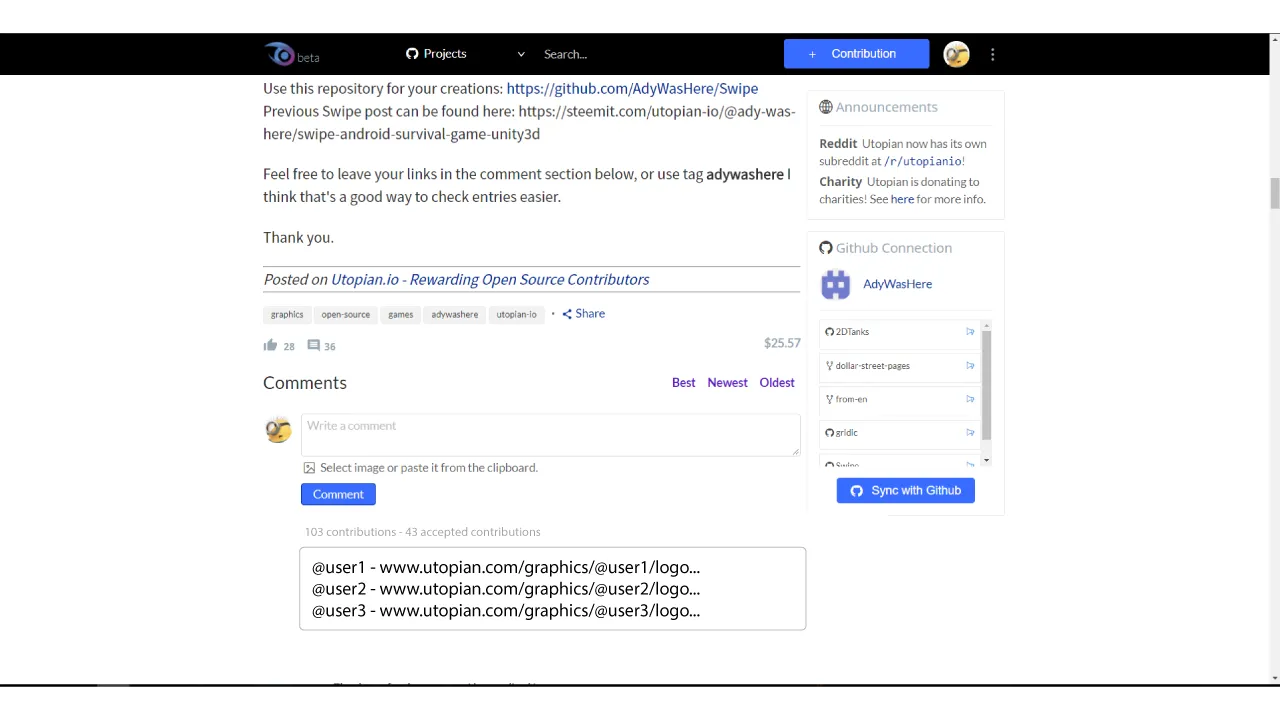Click the image upload icon below comment box
The width and height of the screenshot is (1280, 720).
pyautogui.click(x=309, y=468)
